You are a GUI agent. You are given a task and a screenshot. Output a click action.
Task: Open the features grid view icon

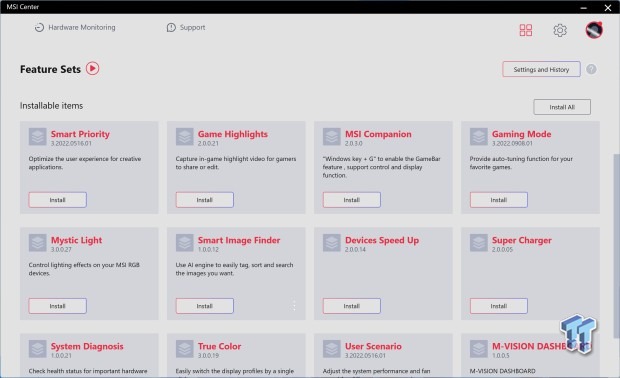525,30
